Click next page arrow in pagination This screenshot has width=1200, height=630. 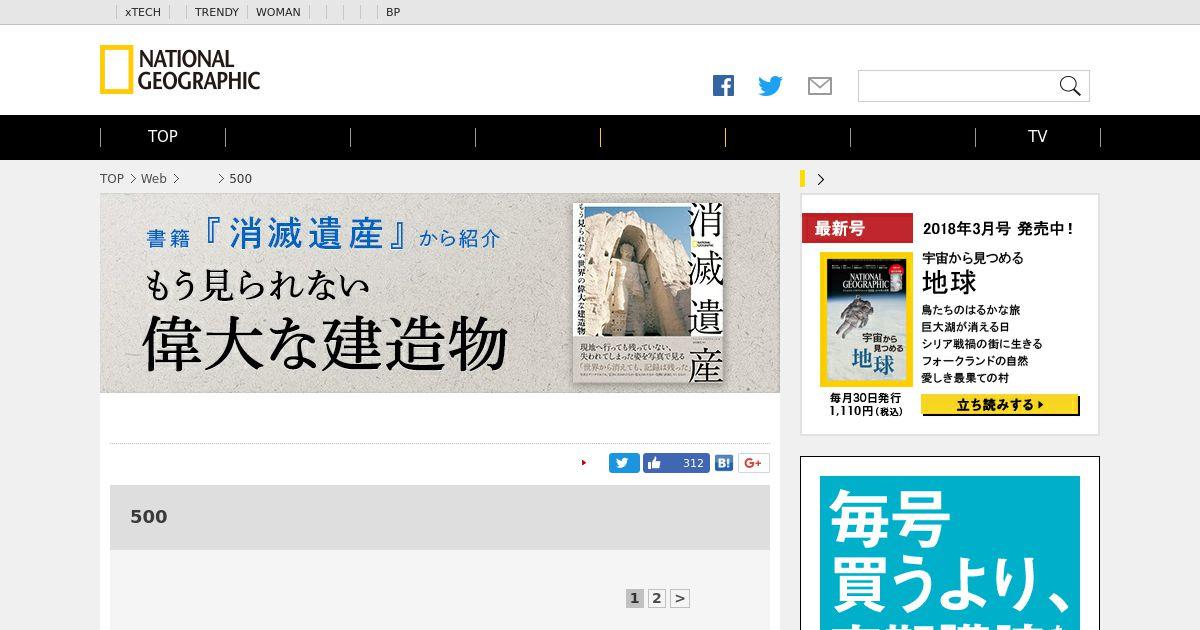pyautogui.click(x=680, y=599)
